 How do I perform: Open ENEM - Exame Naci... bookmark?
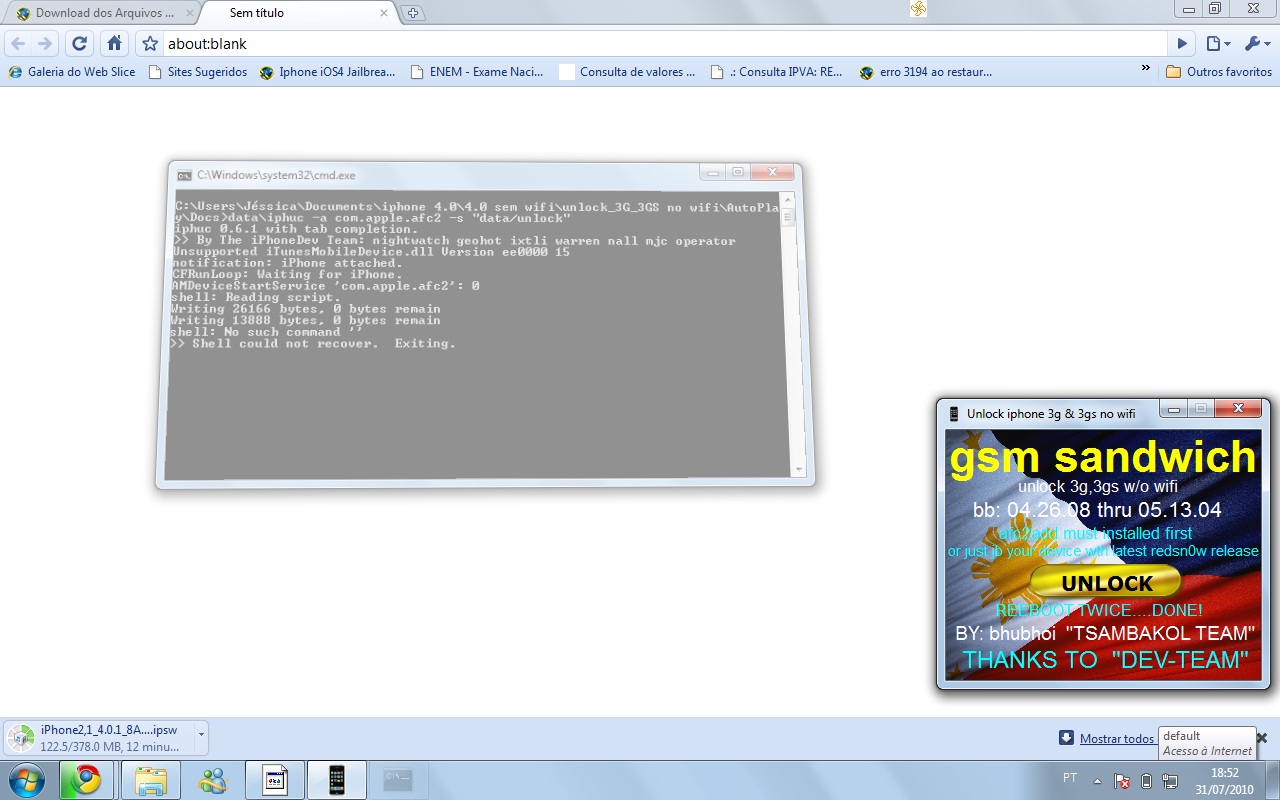click(x=477, y=72)
